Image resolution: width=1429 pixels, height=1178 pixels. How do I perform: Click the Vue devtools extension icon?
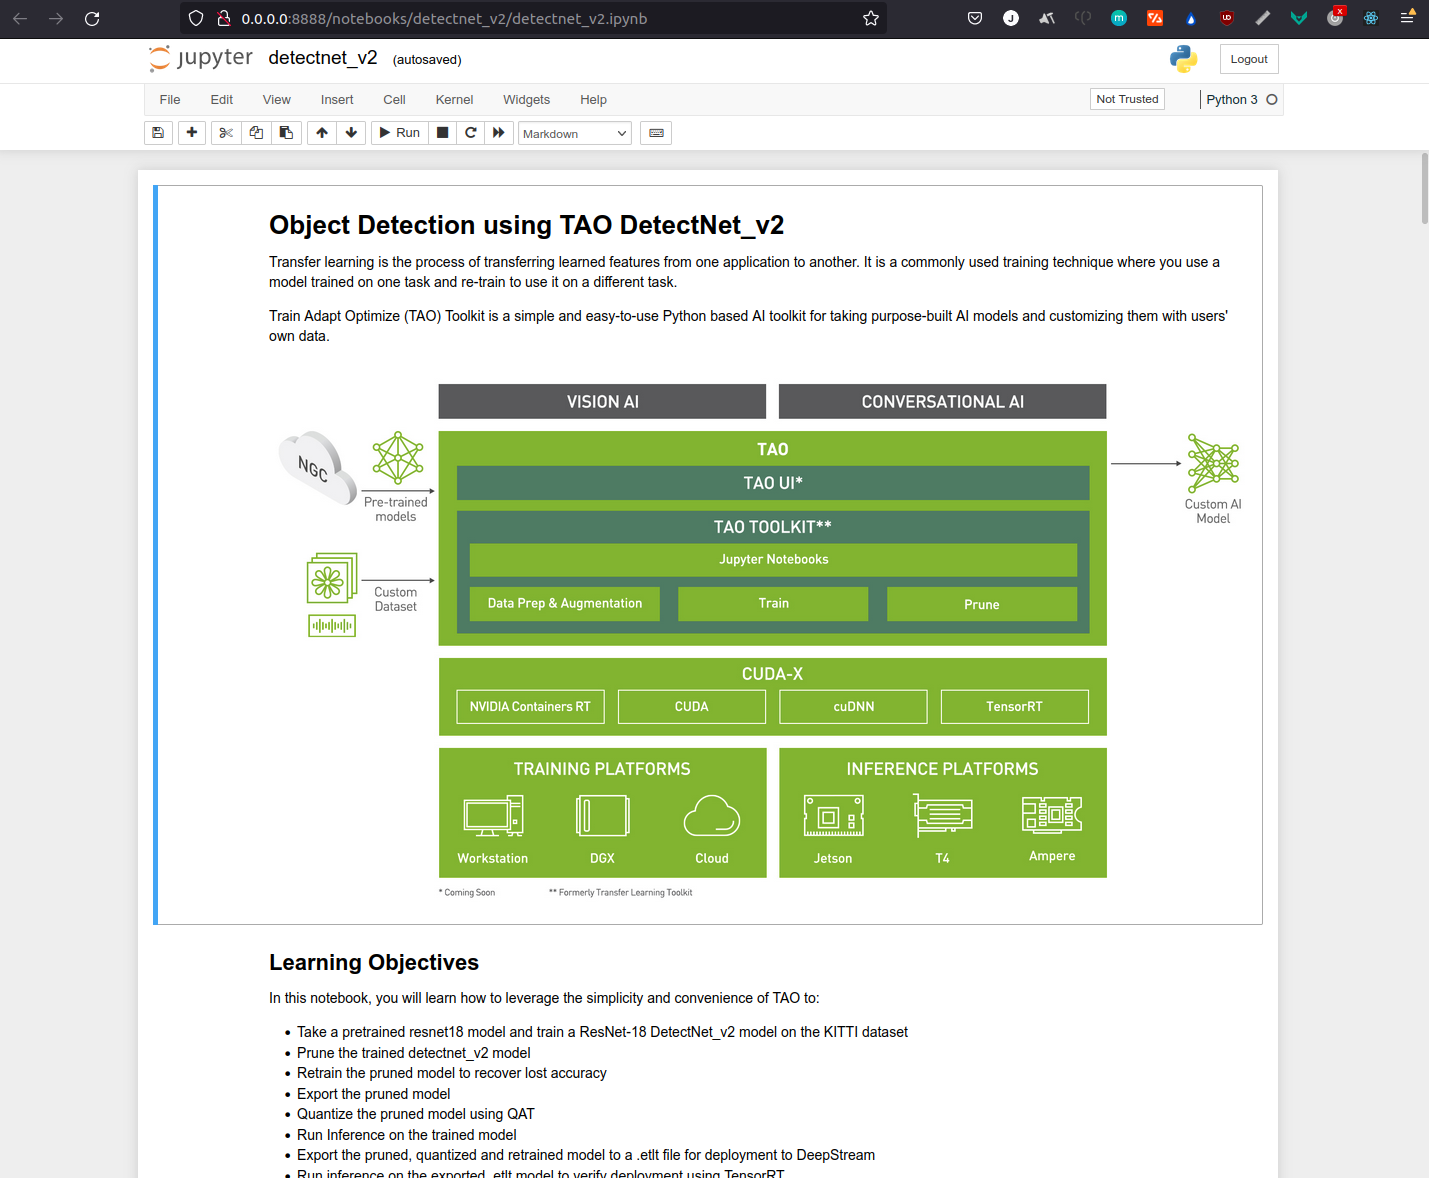(1299, 18)
